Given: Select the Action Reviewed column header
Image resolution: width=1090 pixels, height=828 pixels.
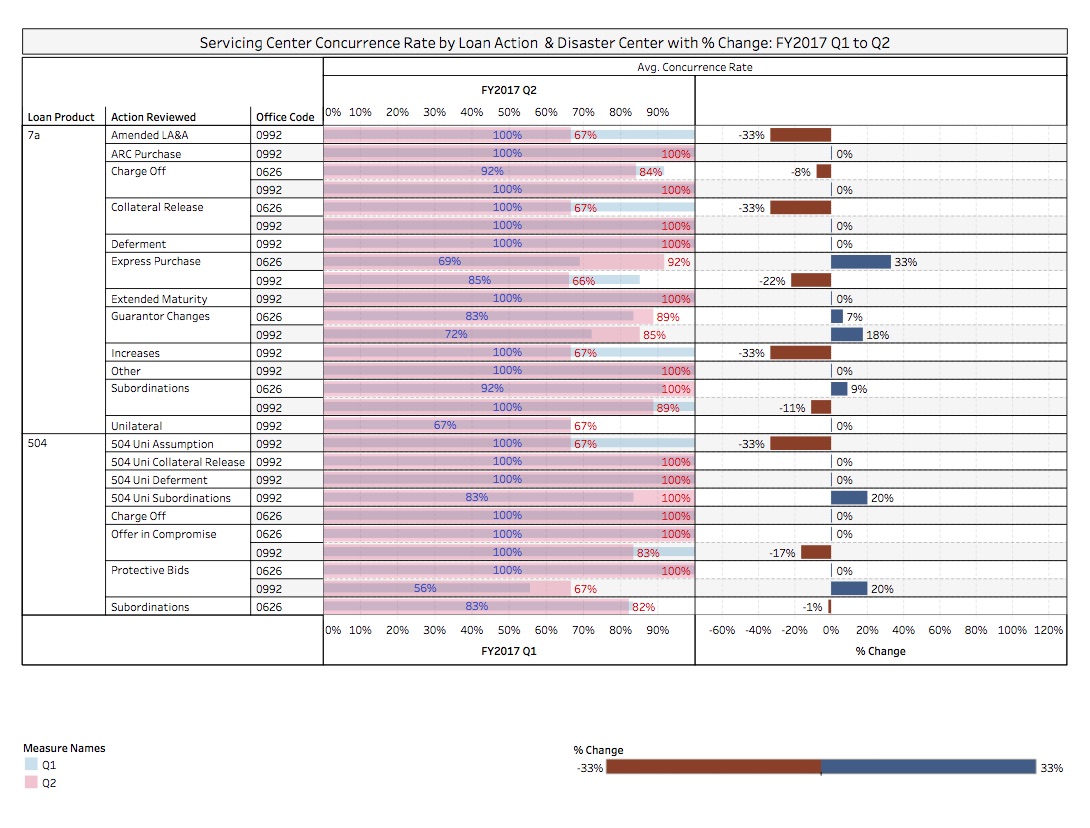Looking at the screenshot, I should coord(153,117).
